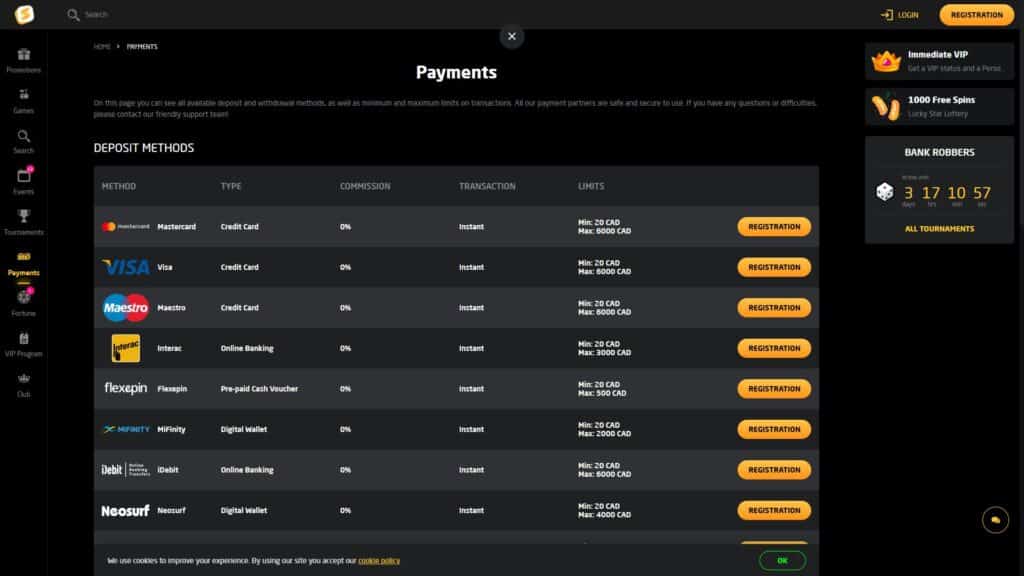Click the header Registration button

(976, 14)
